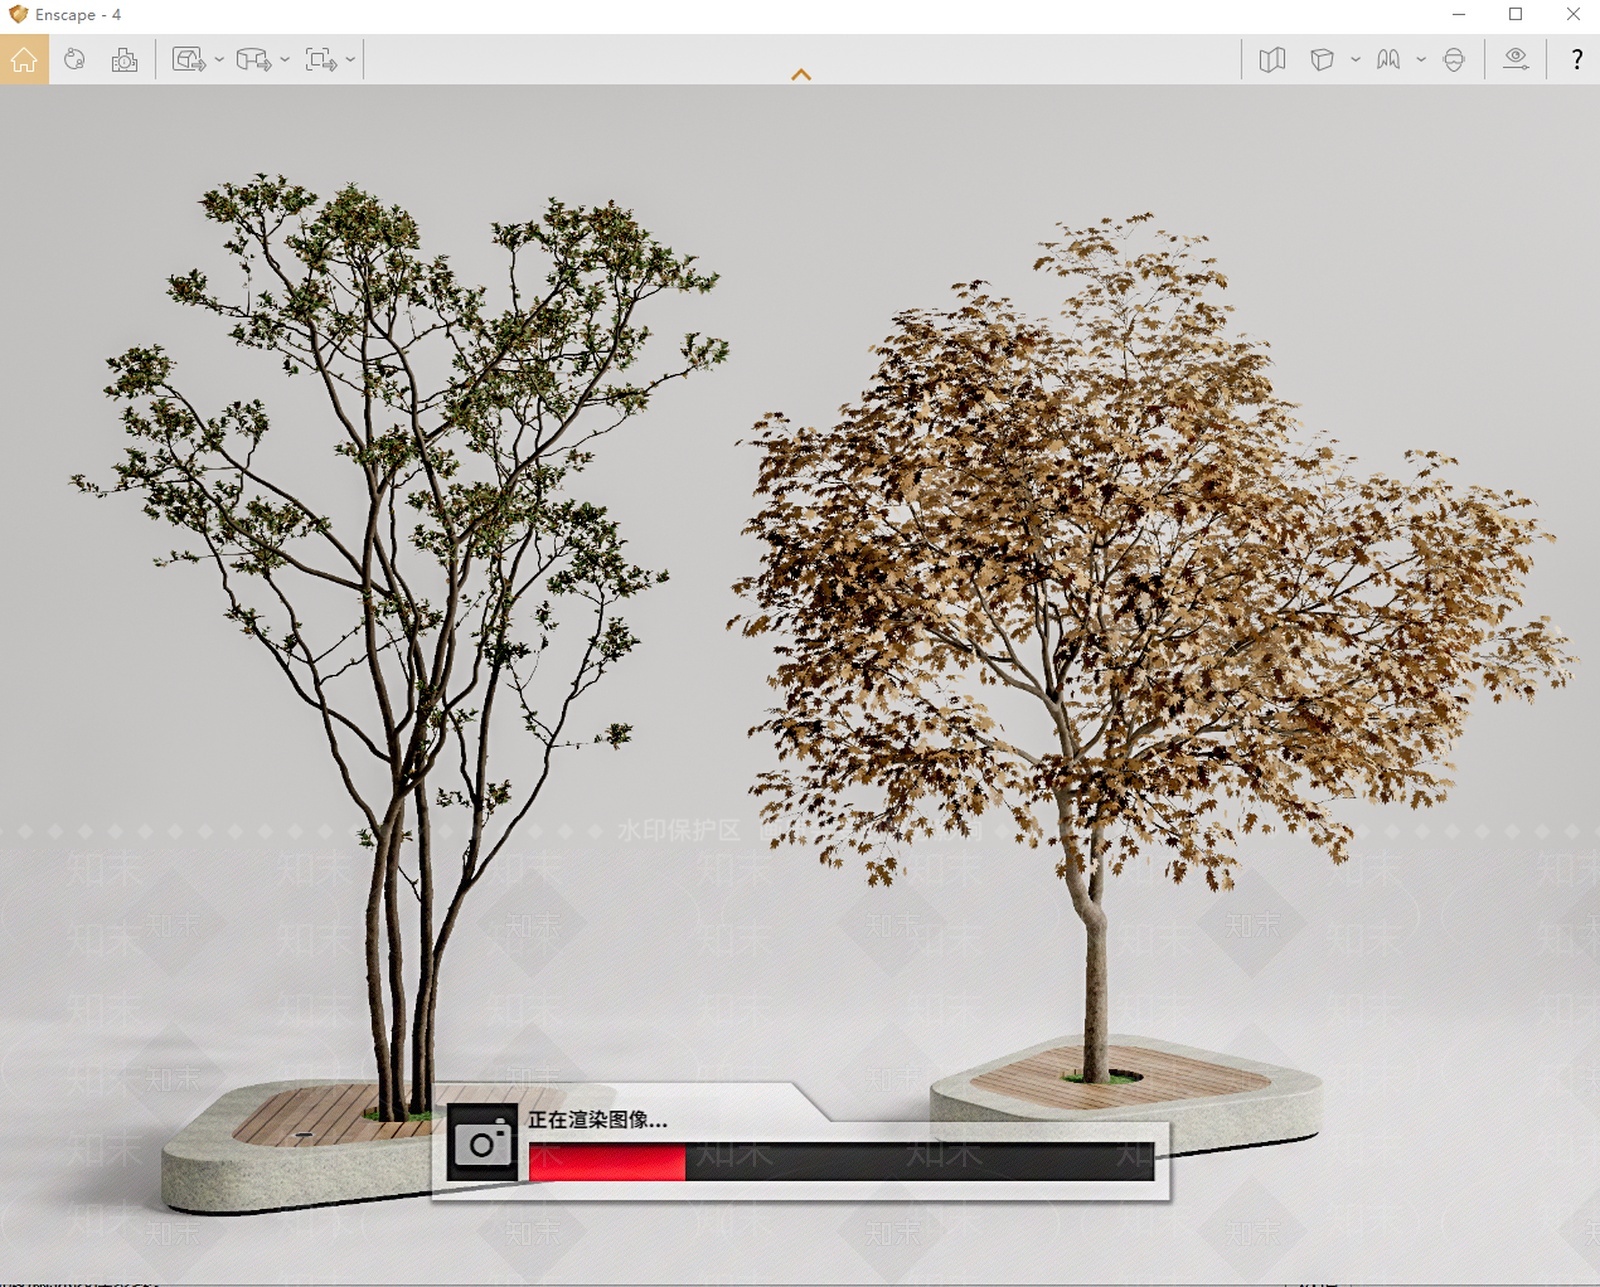Click the Walk/Fly wings icon
Screen dimensions: 1600x1287
[x=1388, y=60]
